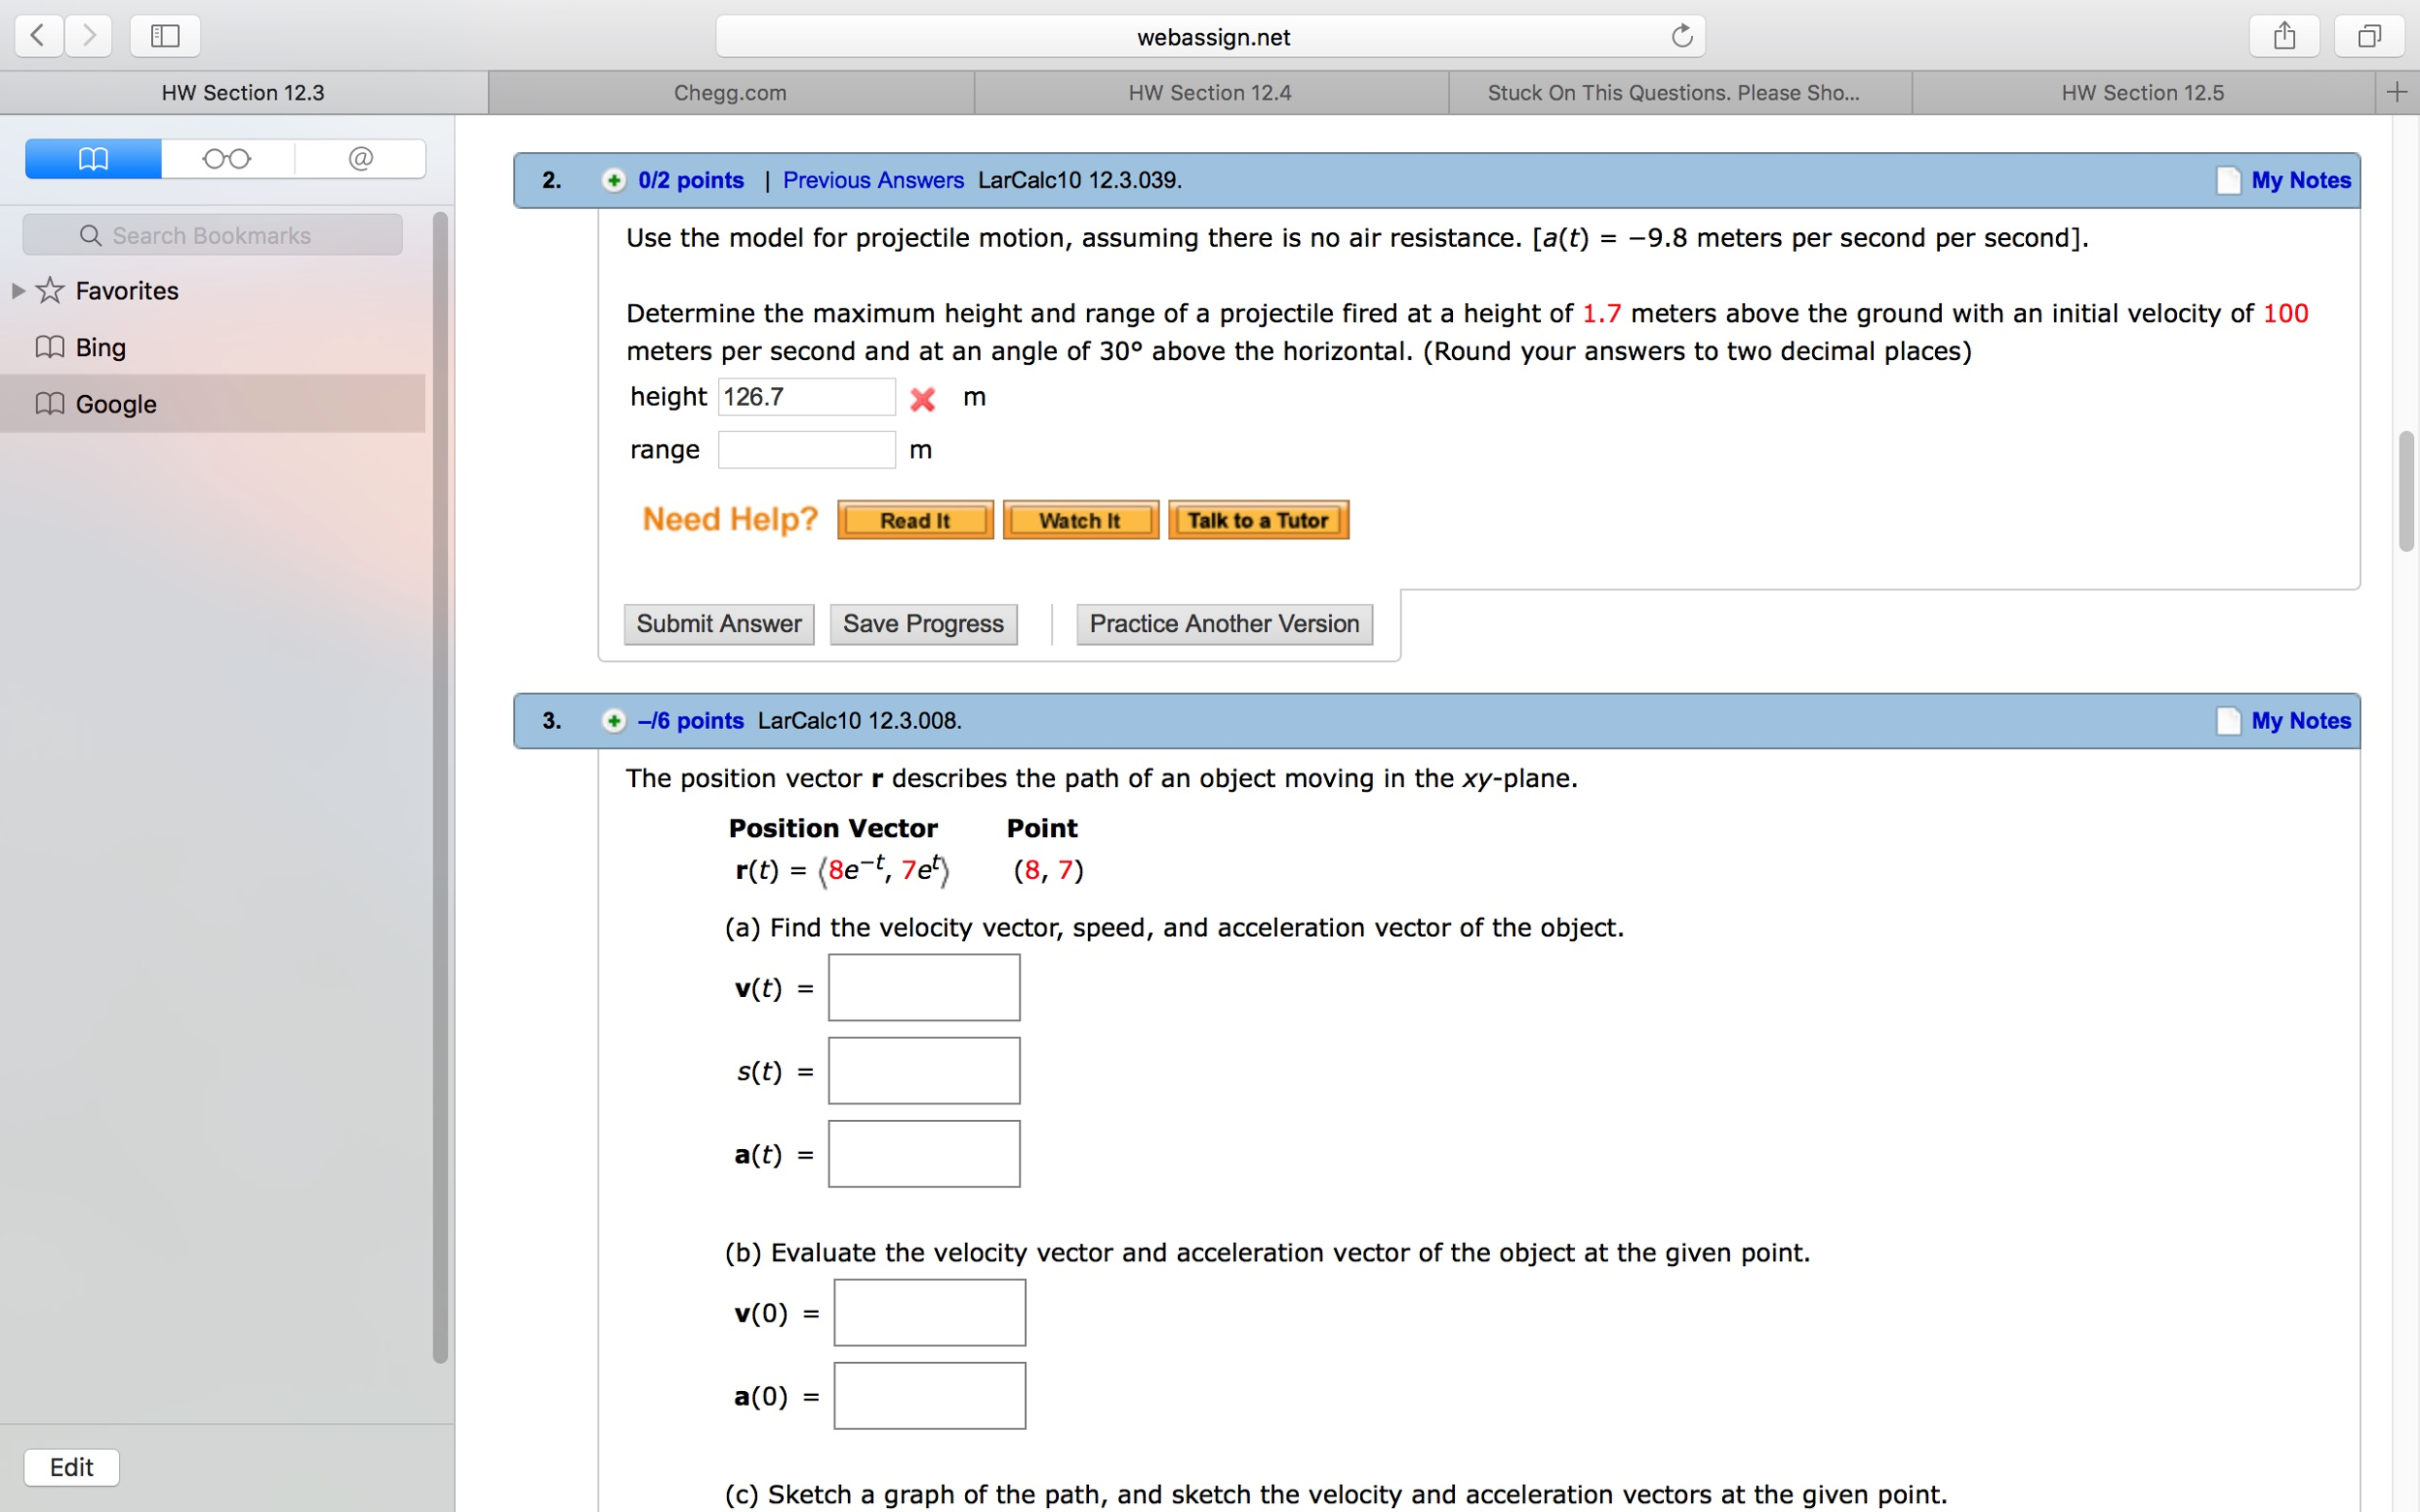Open the Reading List glasses icon
The image size is (2420, 1512).
pos(227,158)
